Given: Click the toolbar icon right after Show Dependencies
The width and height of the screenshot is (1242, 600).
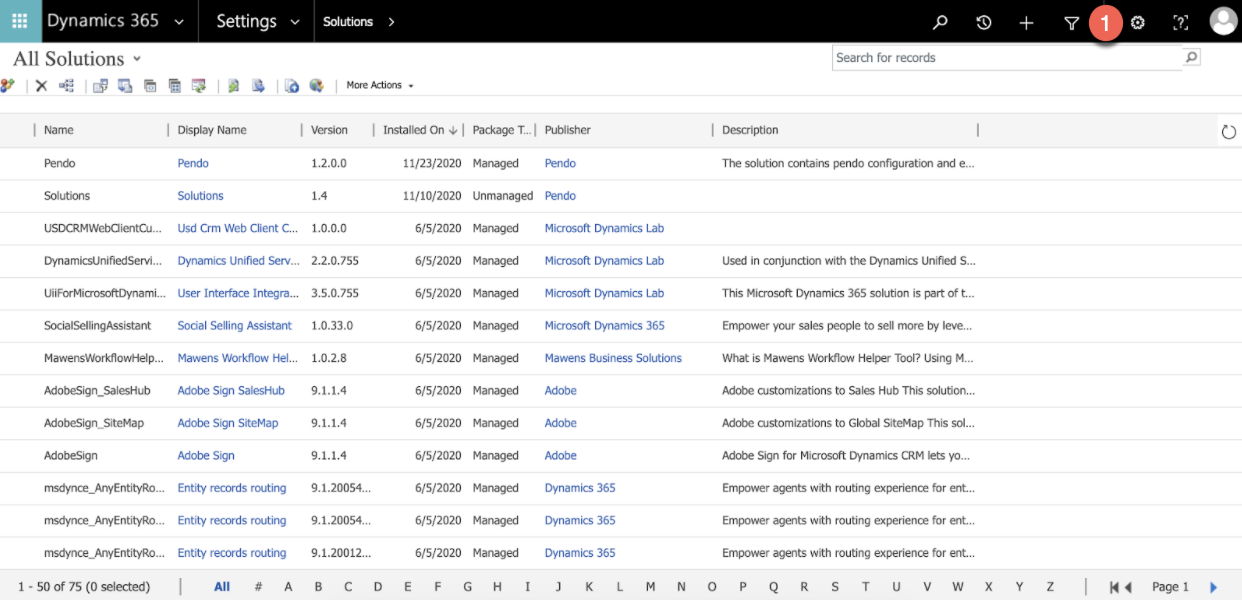Looking at the screenshot, I should coord(100,86).
